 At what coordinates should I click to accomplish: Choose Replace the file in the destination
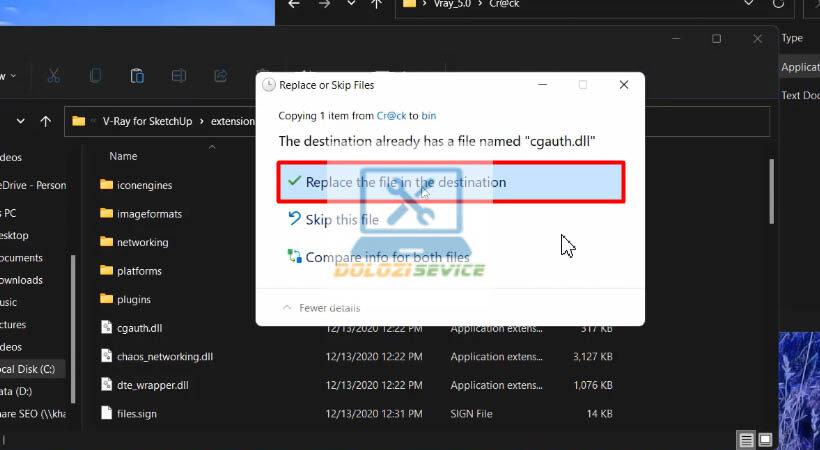[405, 182]
